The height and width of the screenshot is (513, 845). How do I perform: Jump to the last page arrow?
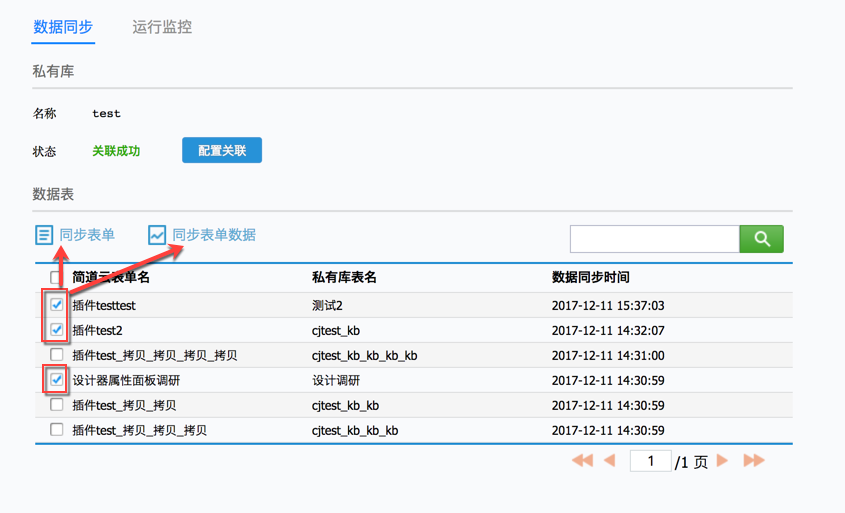pyautogui.click(x=754, y=461)
